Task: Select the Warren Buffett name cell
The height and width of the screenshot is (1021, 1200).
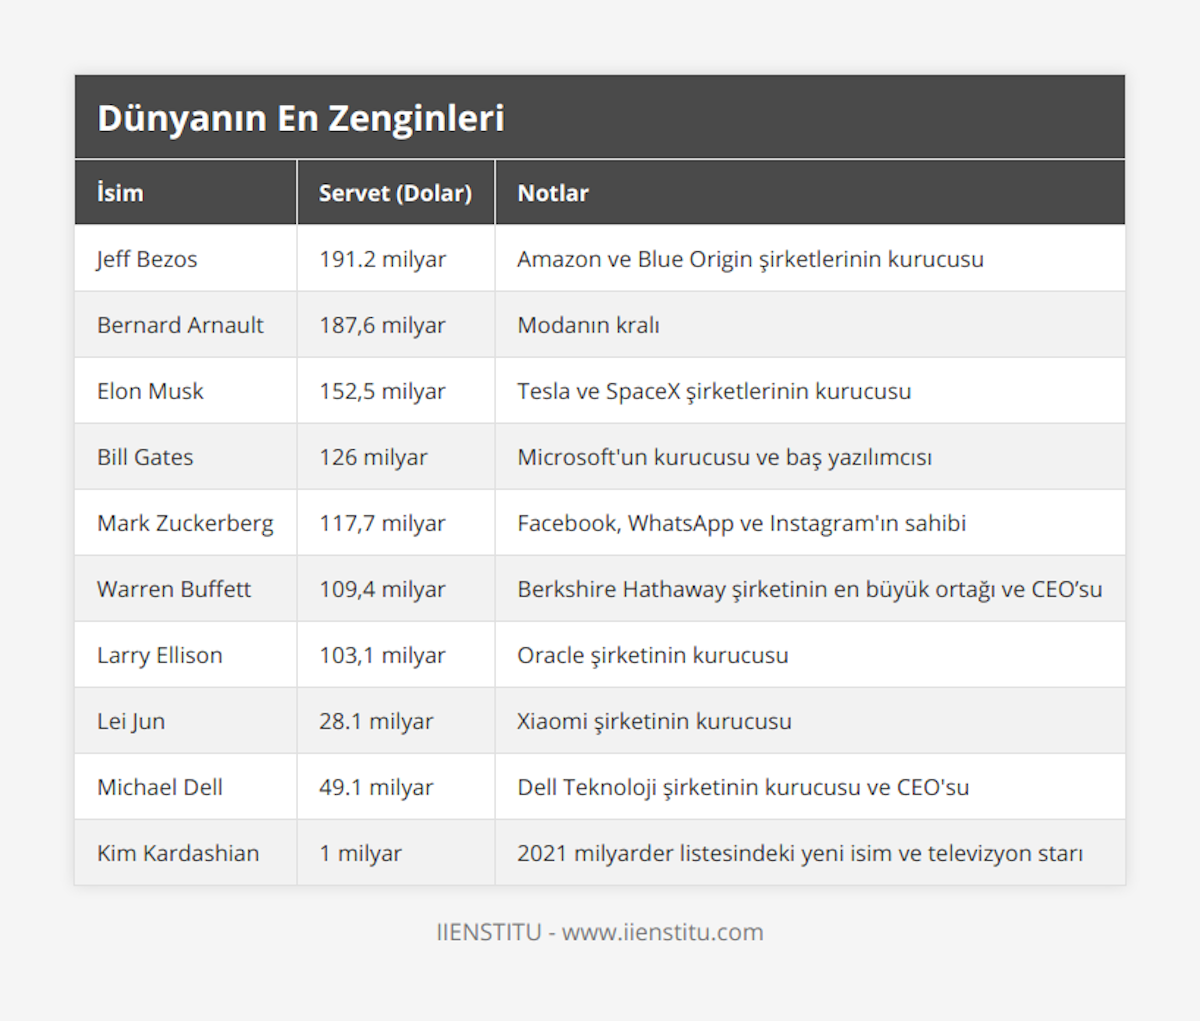Action: 174,589
